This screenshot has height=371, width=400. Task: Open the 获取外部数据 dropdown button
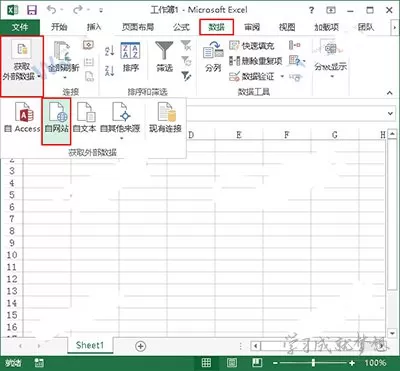point(22,66)
